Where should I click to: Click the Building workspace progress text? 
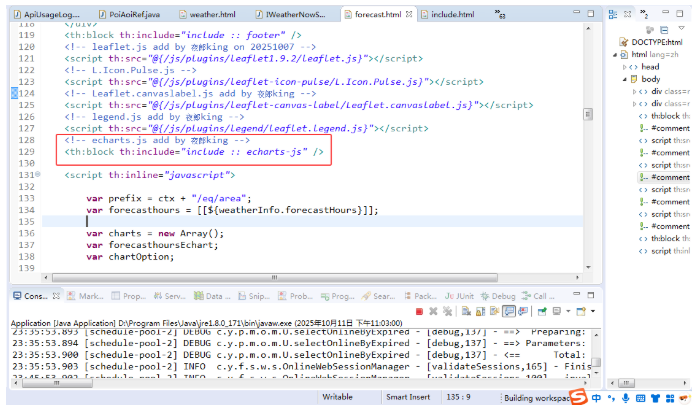(536, 398)
